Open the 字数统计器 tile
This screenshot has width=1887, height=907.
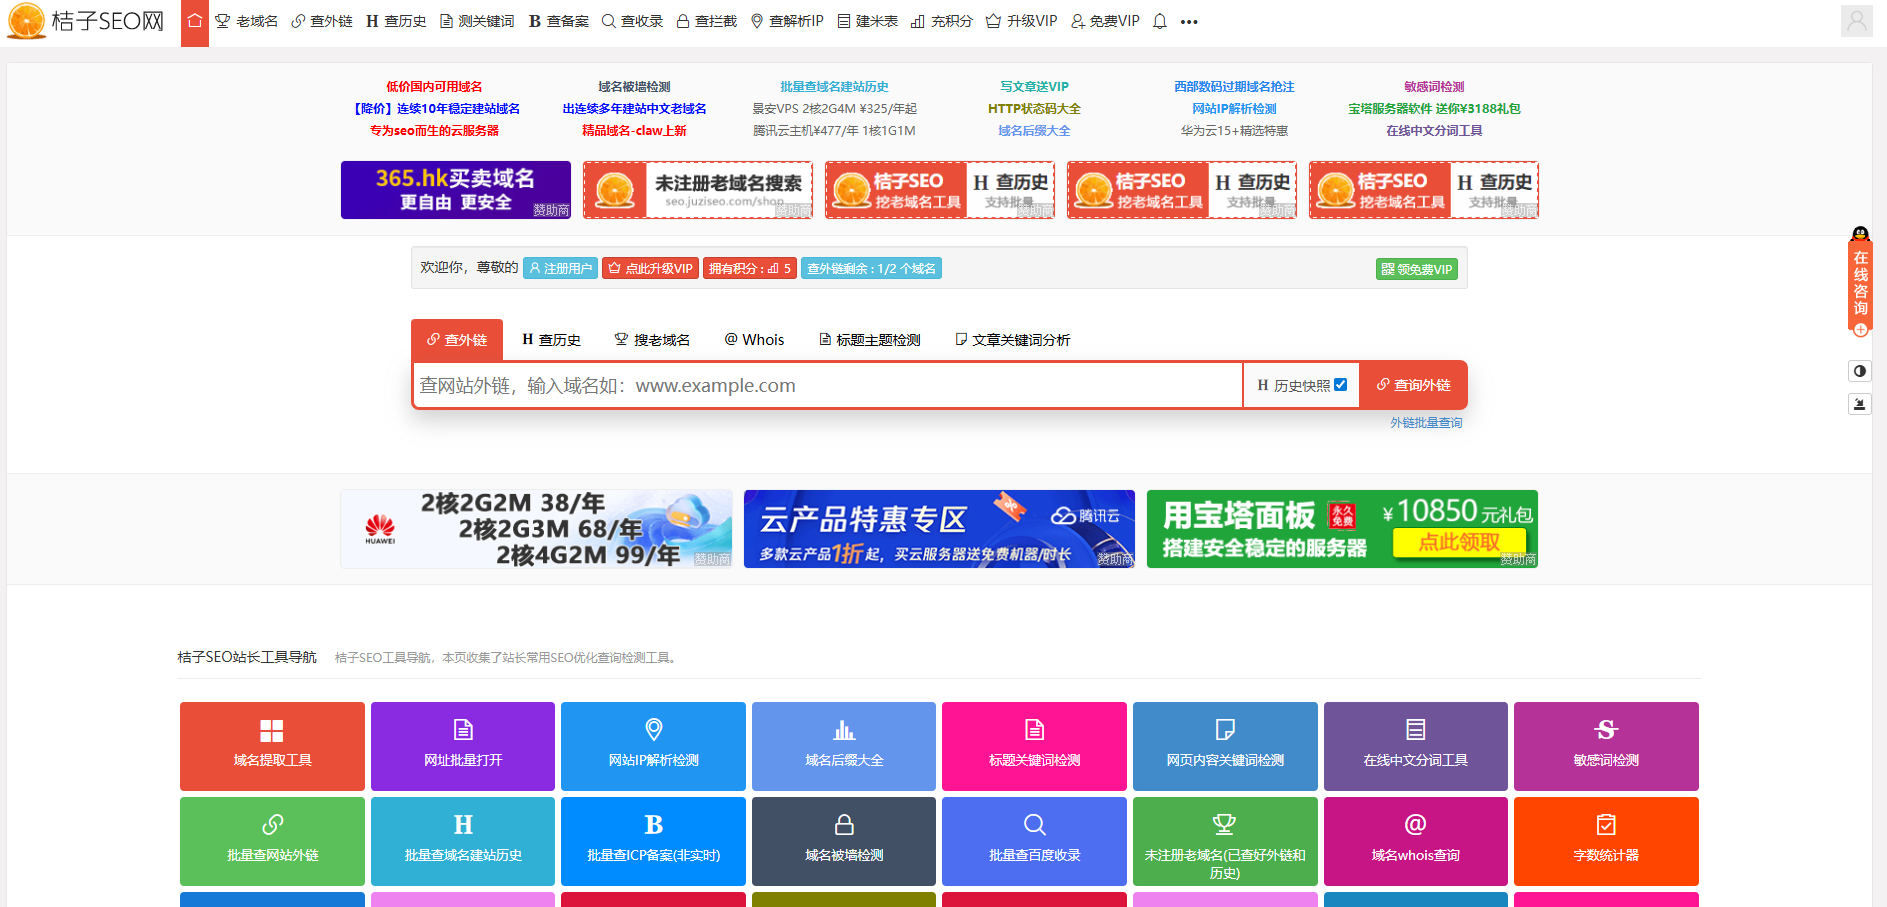tap(1606, 841)
